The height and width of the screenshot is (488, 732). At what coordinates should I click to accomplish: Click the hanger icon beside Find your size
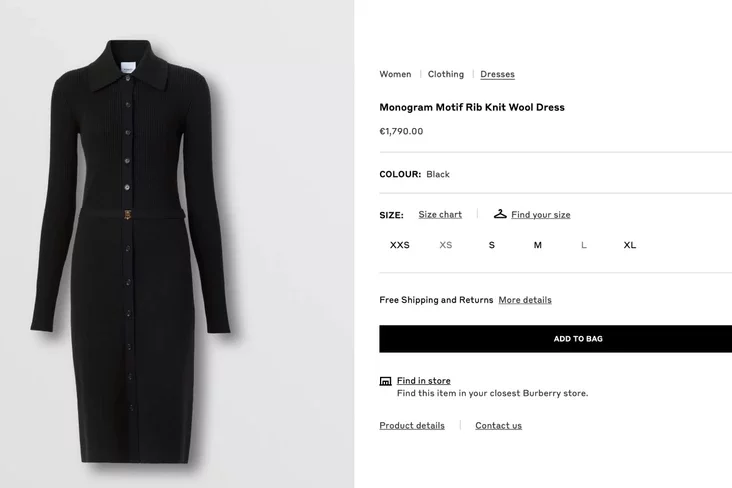(x=500, y=214)
